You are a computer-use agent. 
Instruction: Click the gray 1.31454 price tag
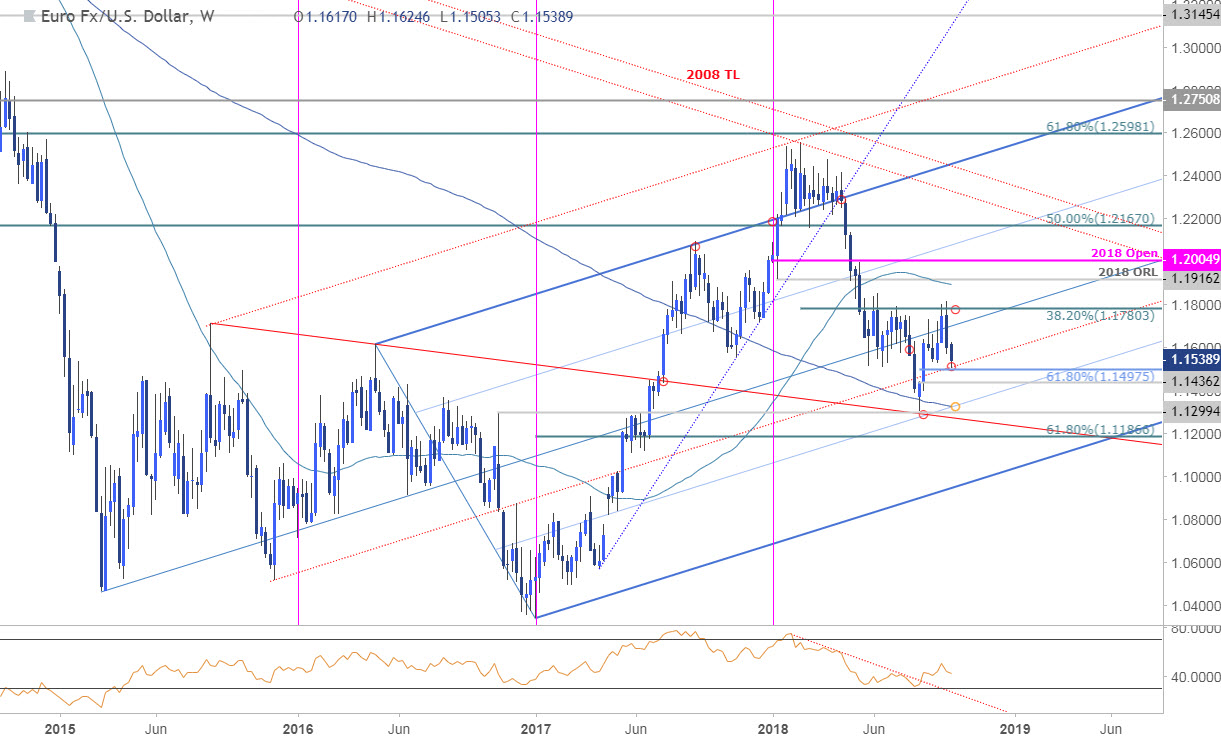(x=1192, y=16)
